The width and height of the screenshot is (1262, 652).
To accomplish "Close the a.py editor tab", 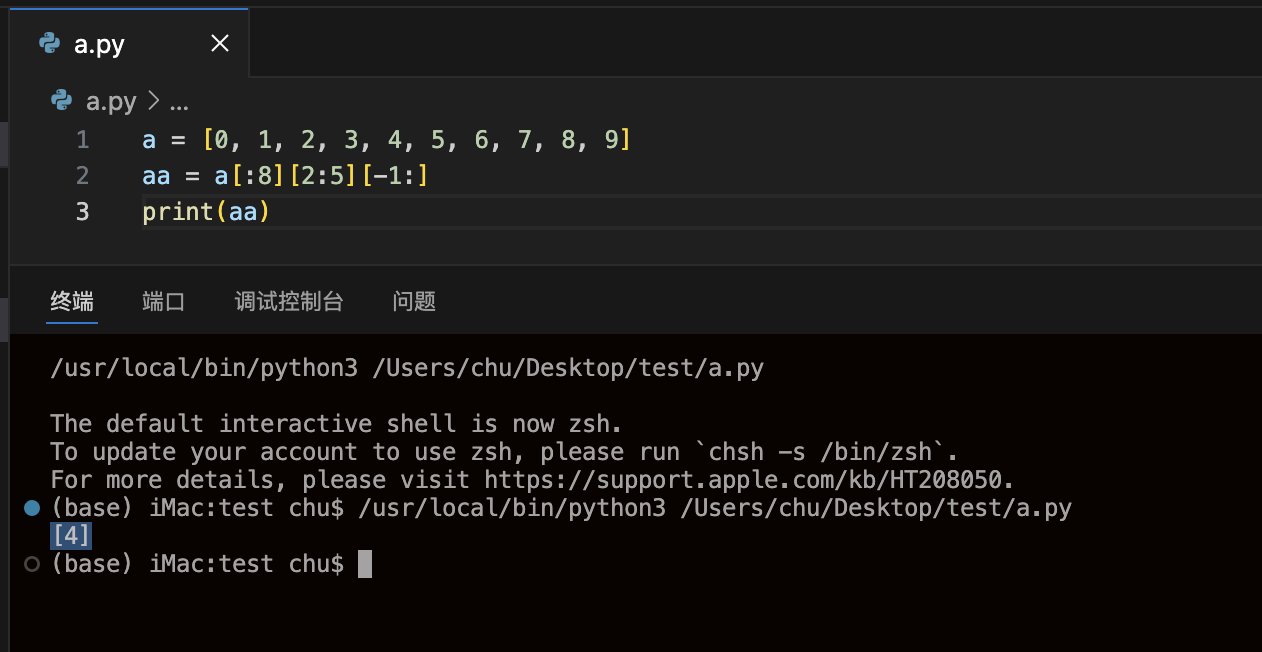I will tap(220, 43).
